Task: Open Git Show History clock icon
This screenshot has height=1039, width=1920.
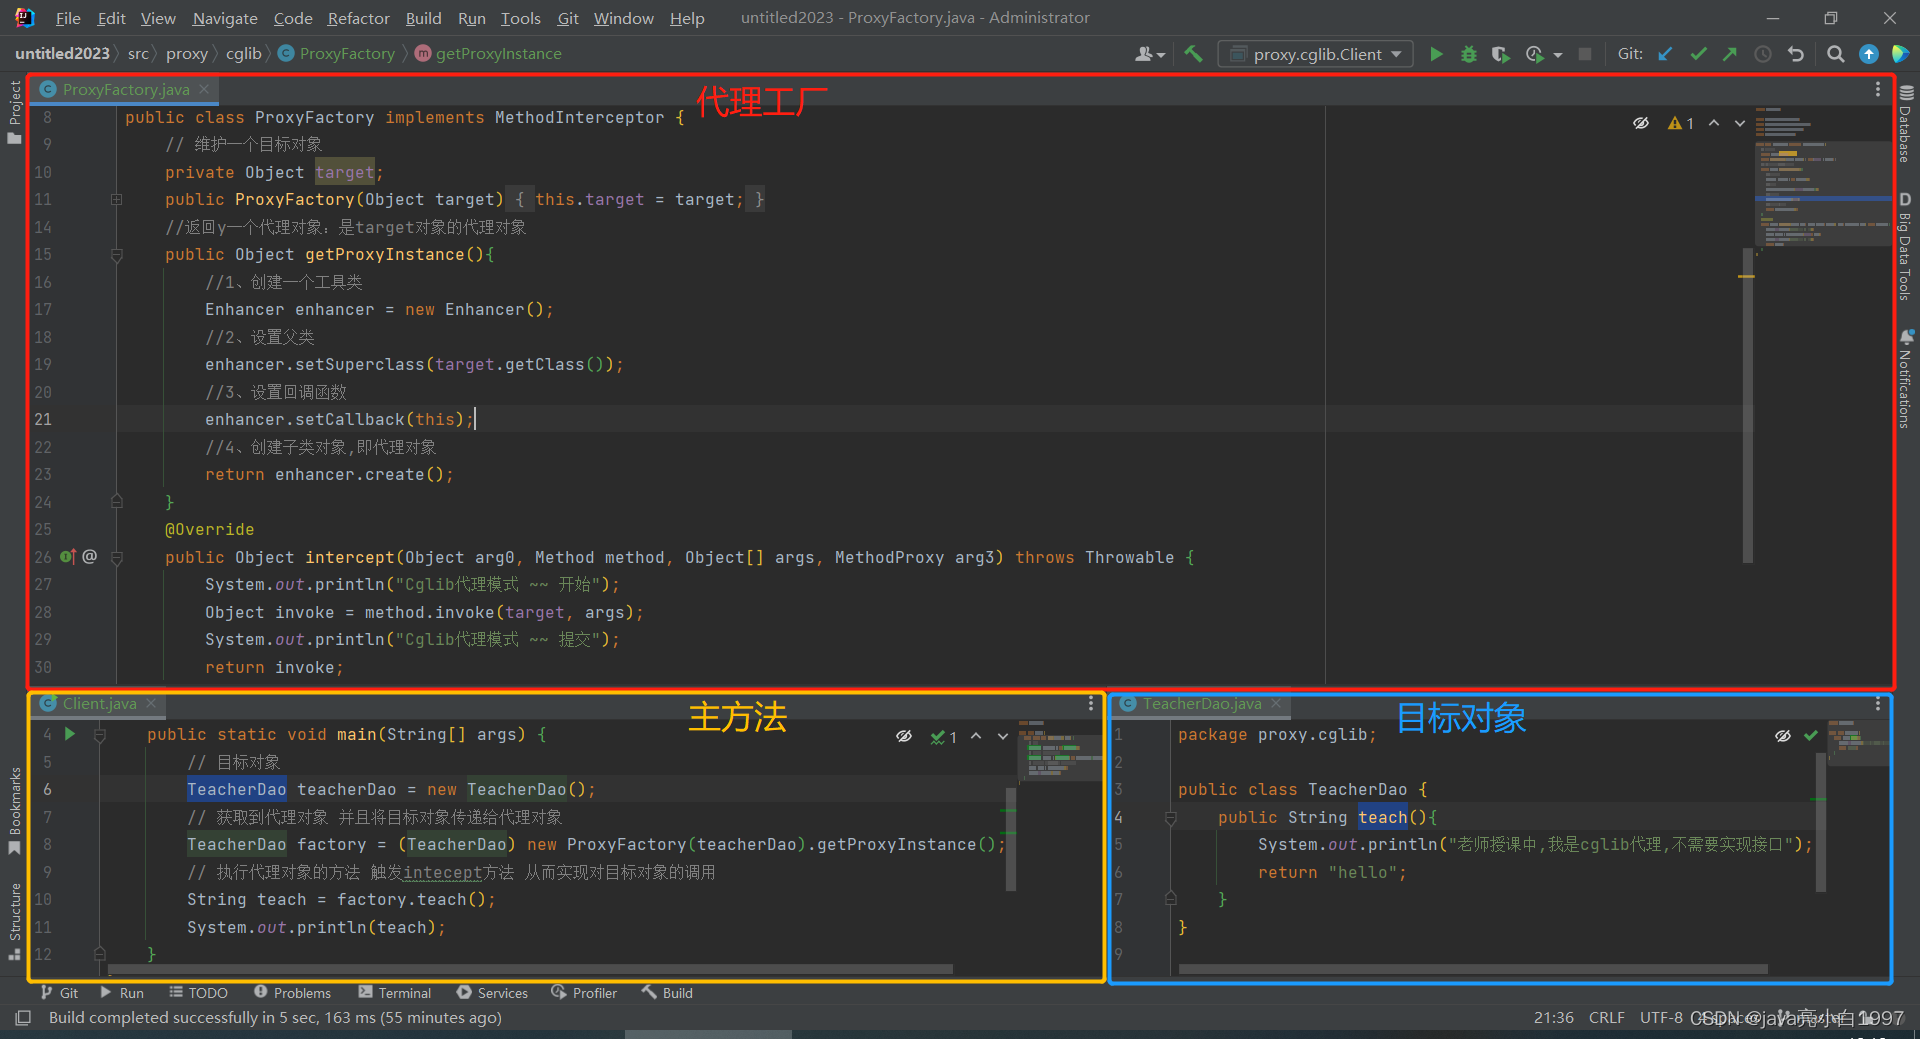Action: pos(1763,54)
